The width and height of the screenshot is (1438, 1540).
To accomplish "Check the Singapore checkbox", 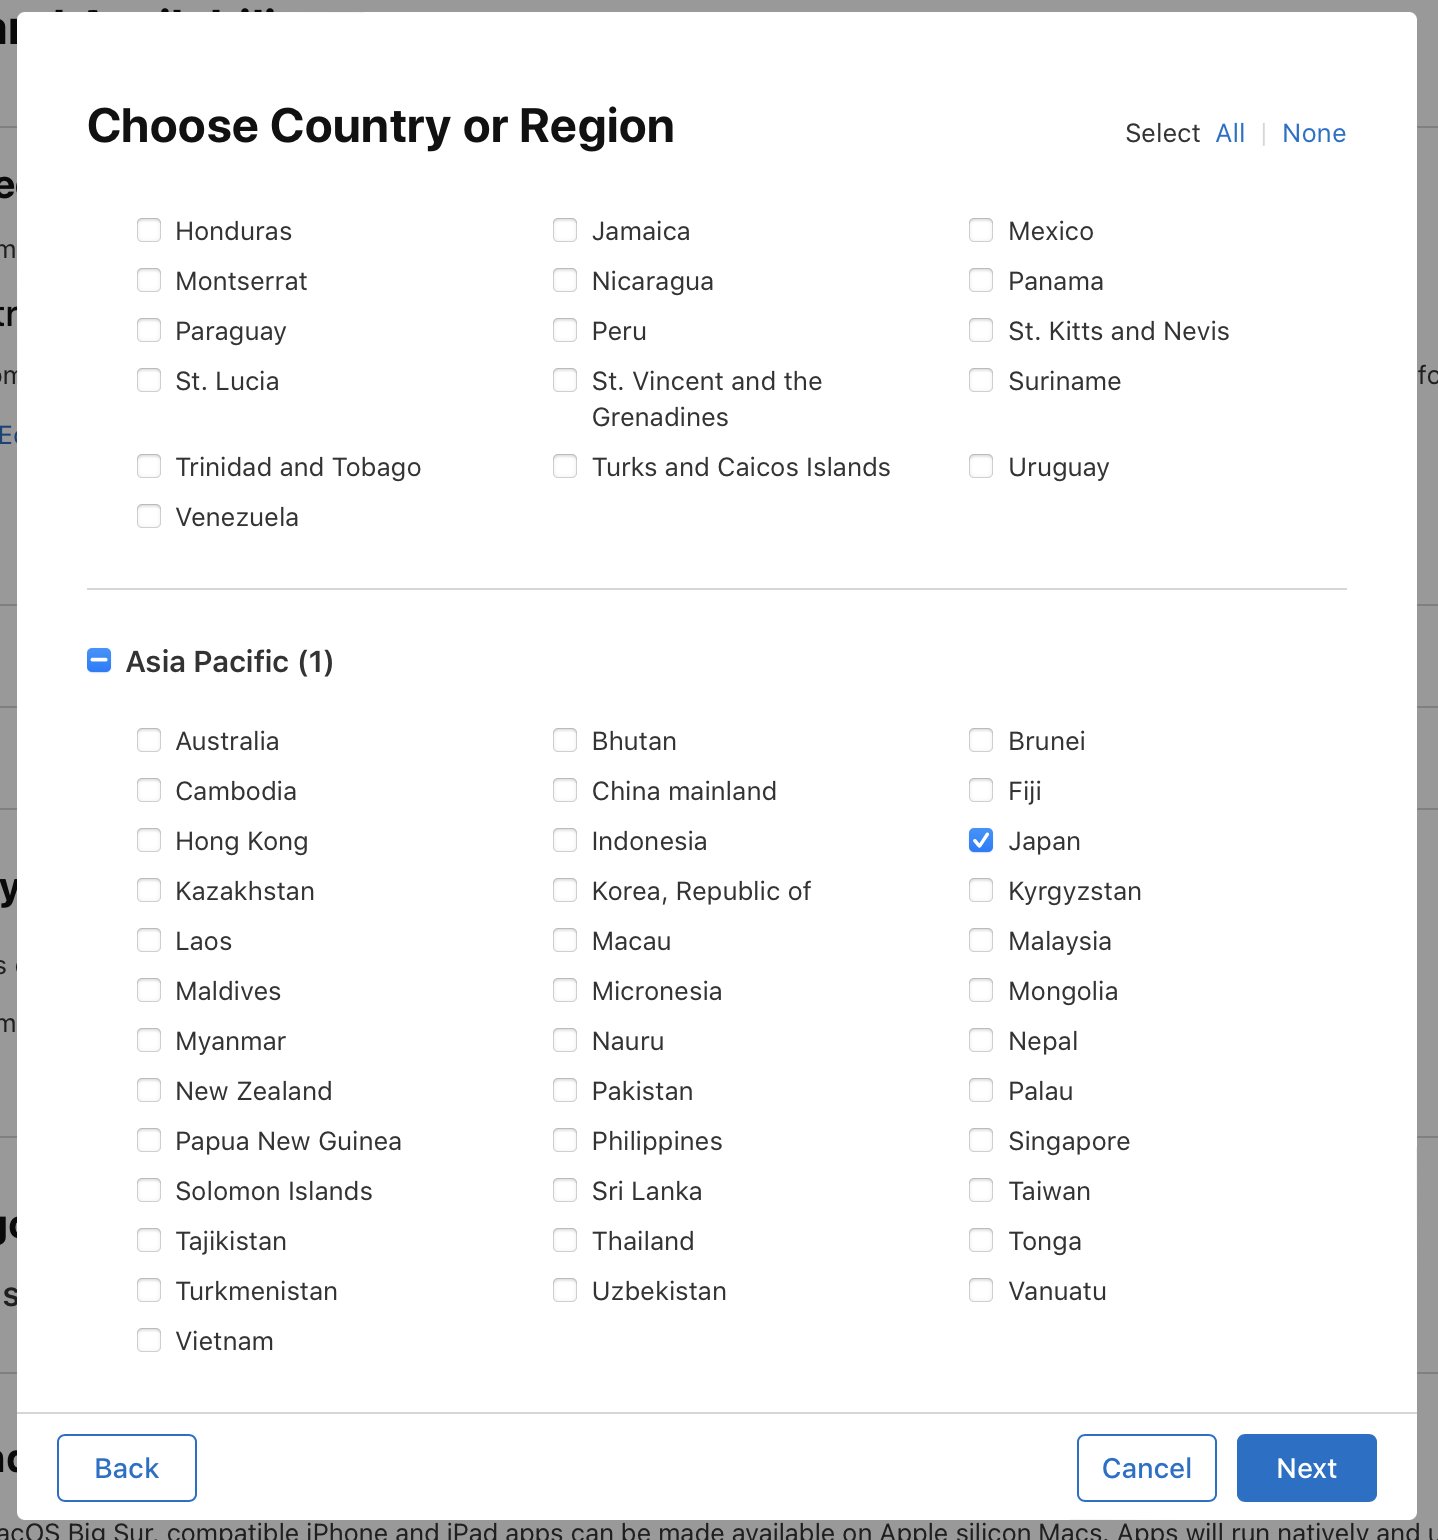I will (x=980, y=1140).
